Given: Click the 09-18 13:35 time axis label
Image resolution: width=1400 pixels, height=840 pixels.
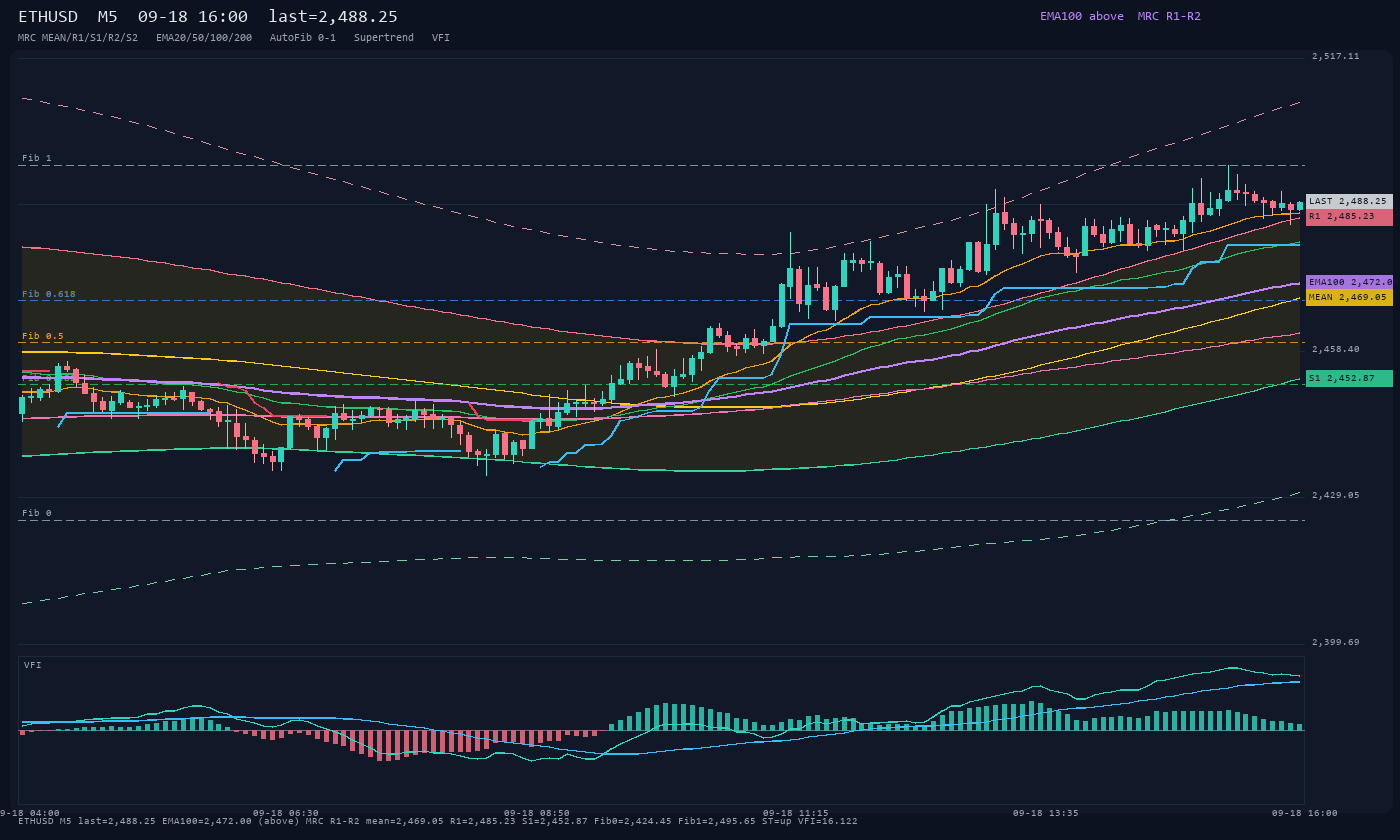Looking at the screenshot, I should [1046, 813].
